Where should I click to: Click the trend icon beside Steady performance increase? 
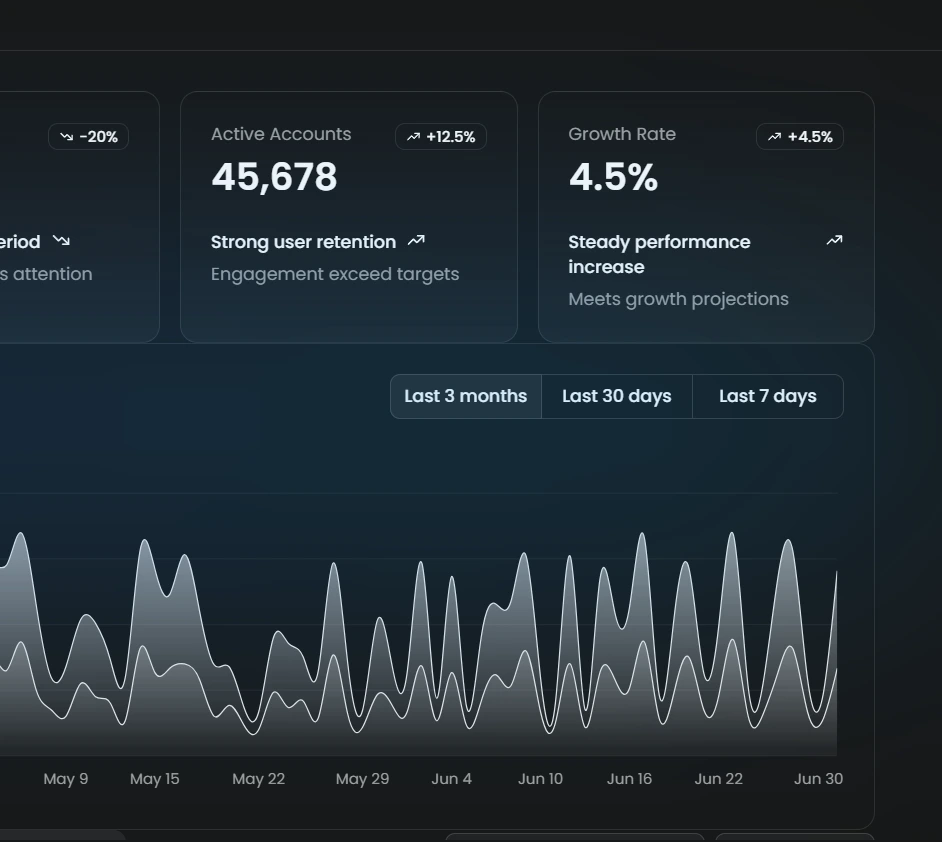point(834,241)
